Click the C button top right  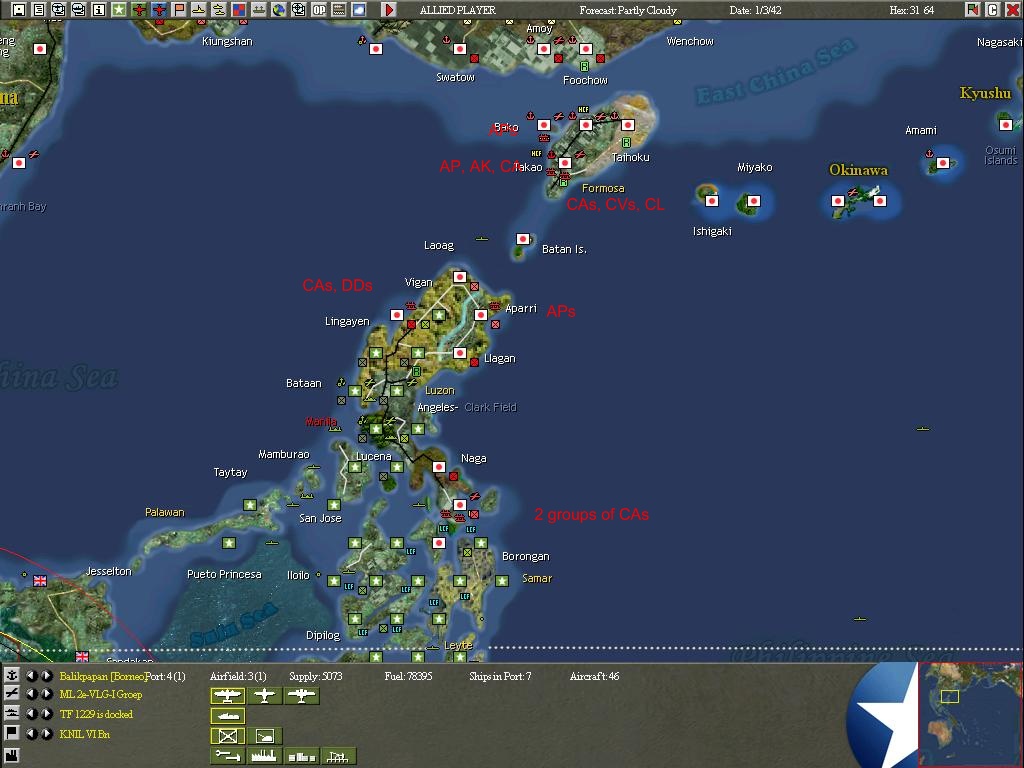993,9
